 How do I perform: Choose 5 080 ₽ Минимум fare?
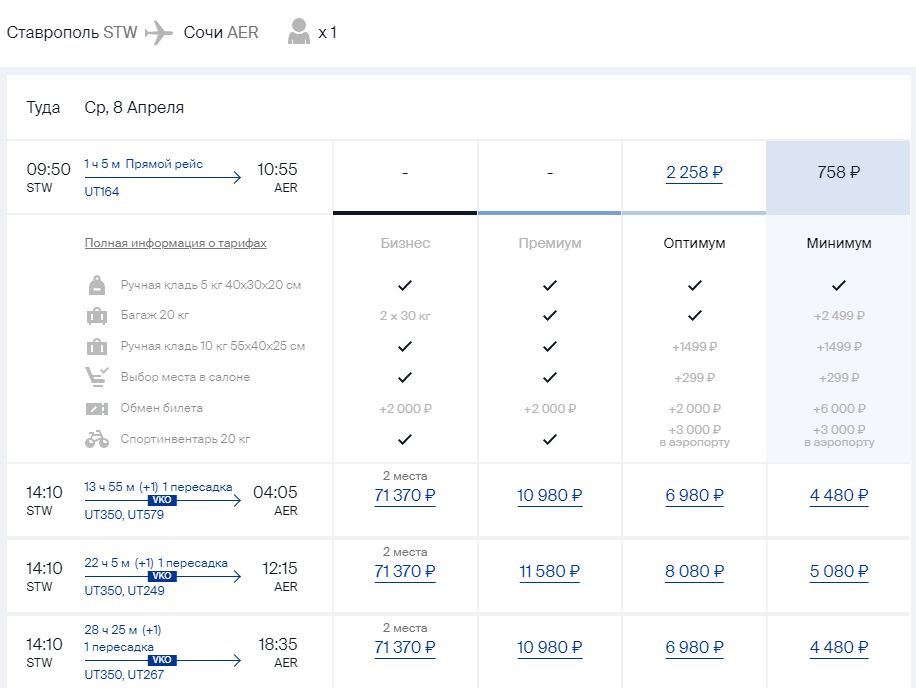pyautogui.click(x=838, y=572)
